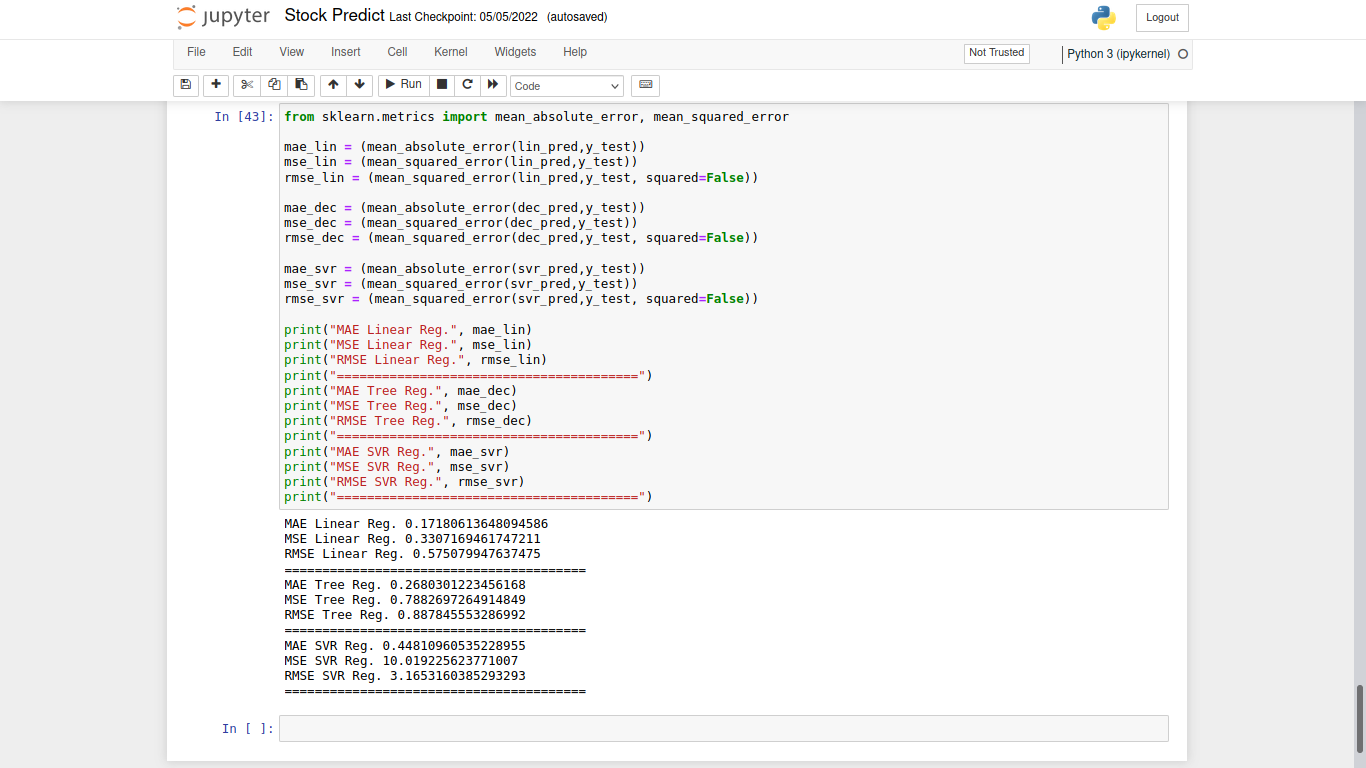
Task: Move selected cell up arrow
Action: click(x=334, y=85)
